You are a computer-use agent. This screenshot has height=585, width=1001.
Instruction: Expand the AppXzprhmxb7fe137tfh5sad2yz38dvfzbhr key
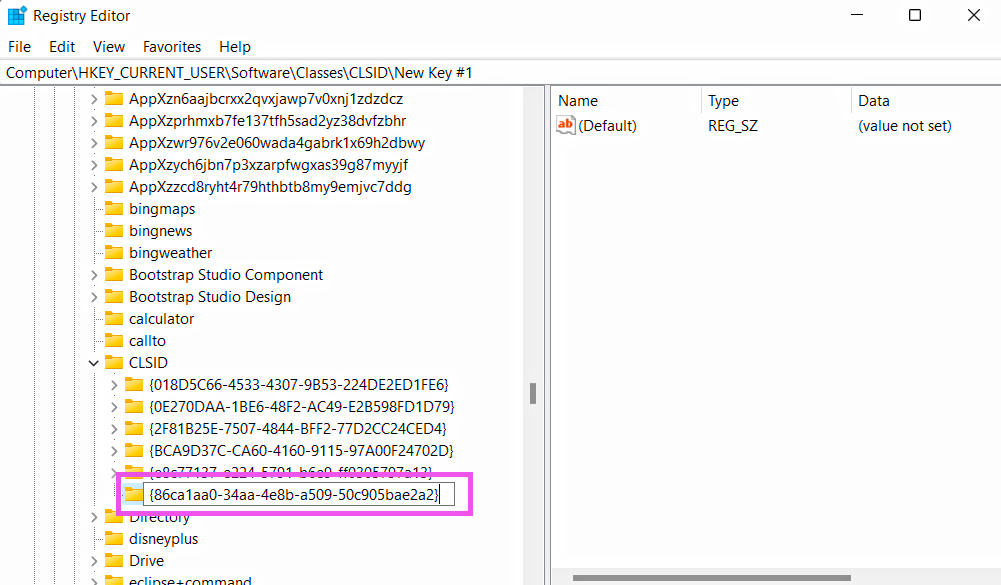click(x=94, y=121)
